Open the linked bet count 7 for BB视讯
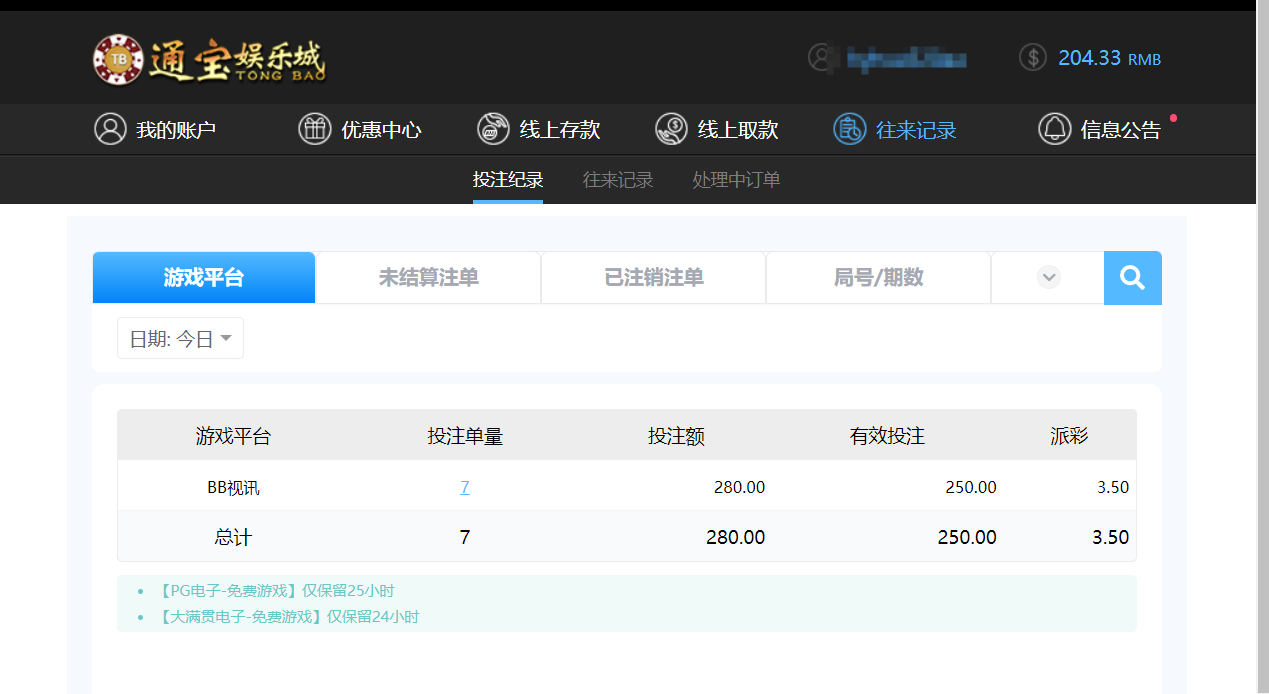The image size is (1269, 694). click(464, 486)
